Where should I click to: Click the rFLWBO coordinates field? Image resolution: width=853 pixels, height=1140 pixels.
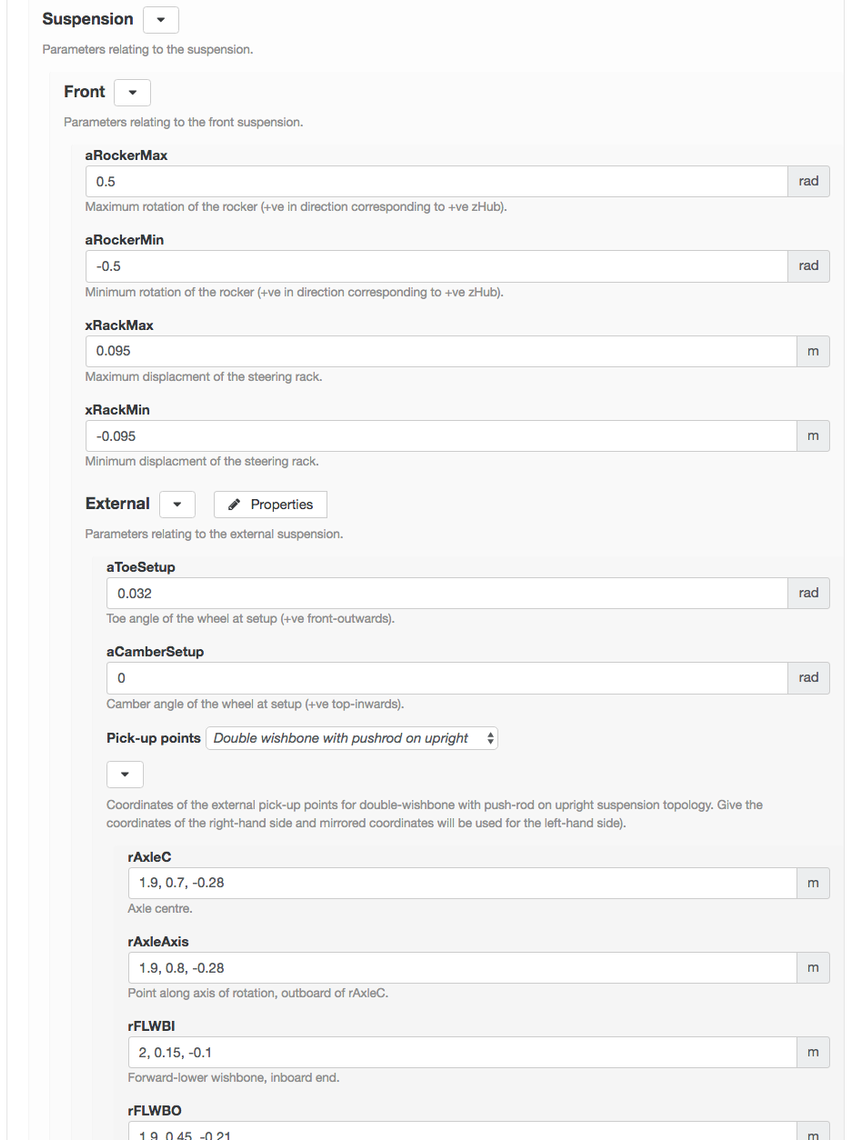coord(462,1131)
